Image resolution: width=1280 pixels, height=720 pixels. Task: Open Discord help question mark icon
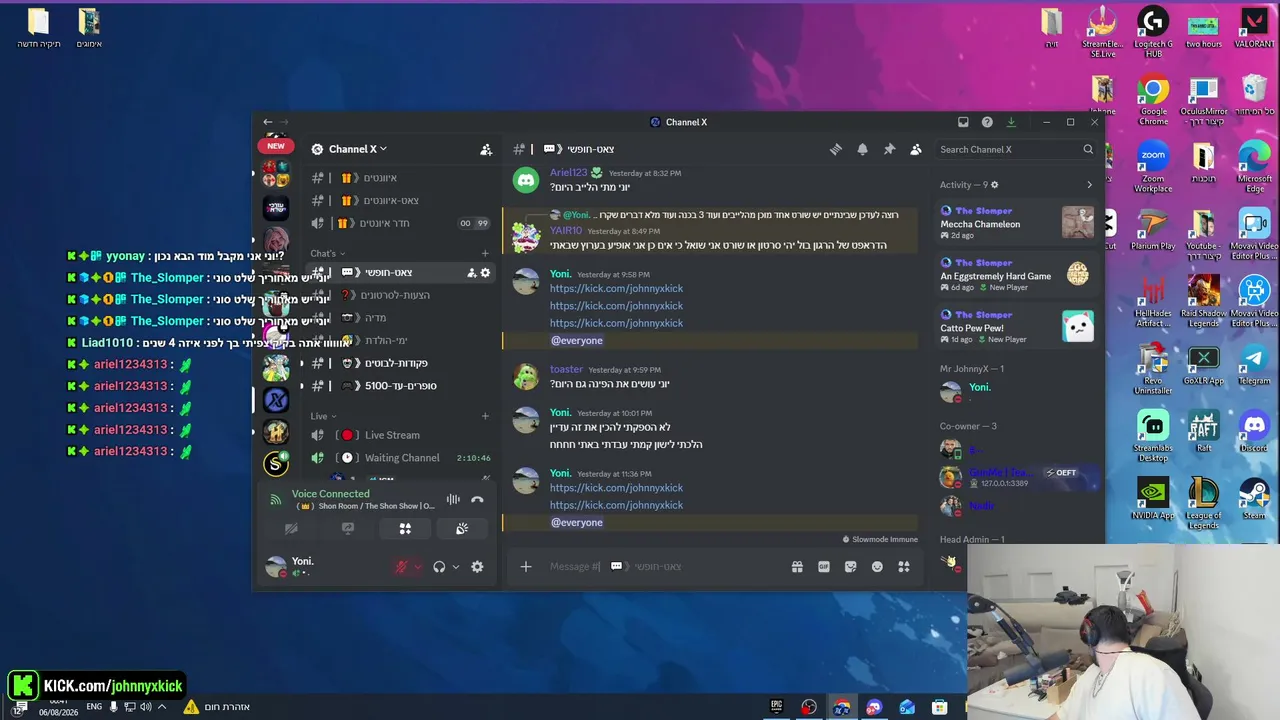[987, 122]
